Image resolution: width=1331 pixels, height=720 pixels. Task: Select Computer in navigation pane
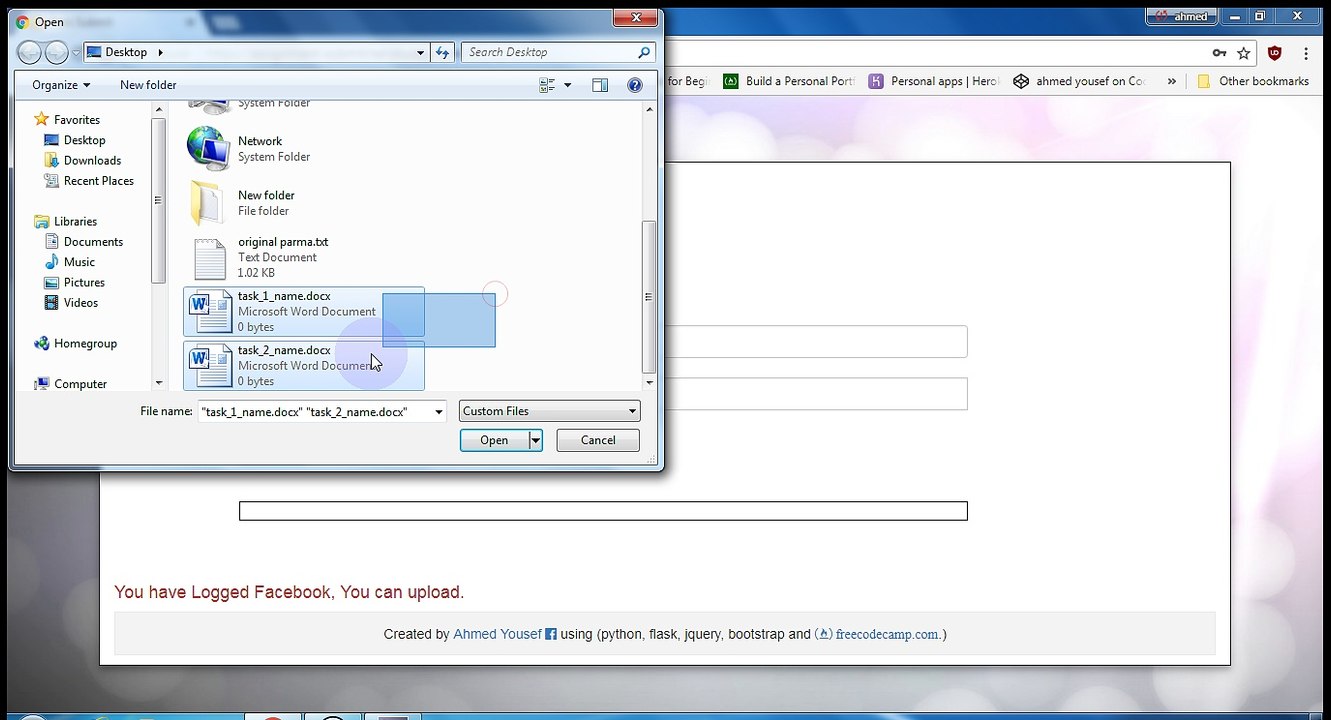point(80,384)
